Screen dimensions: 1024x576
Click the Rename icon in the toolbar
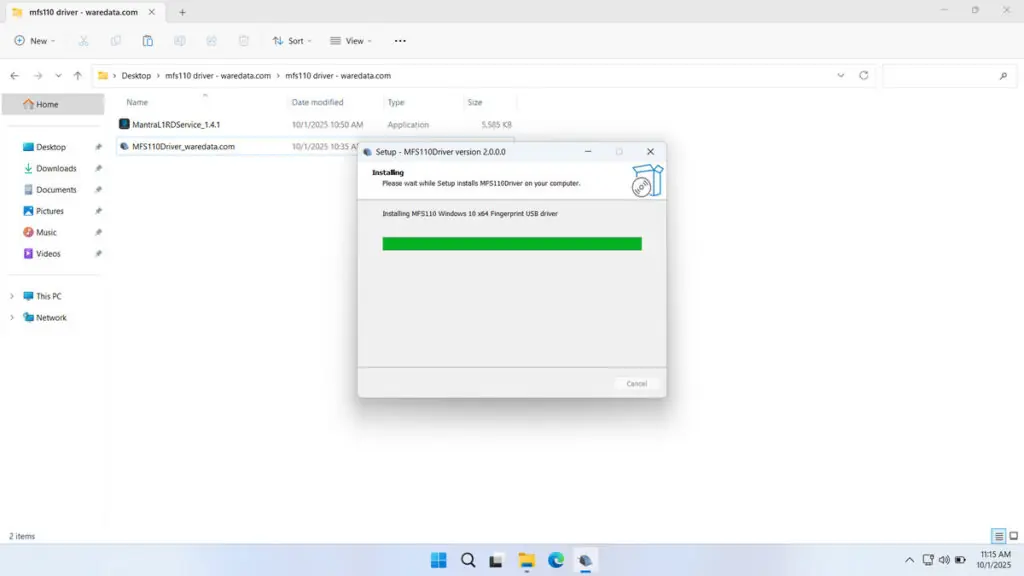pyautogui.click(x=179, y=41)
